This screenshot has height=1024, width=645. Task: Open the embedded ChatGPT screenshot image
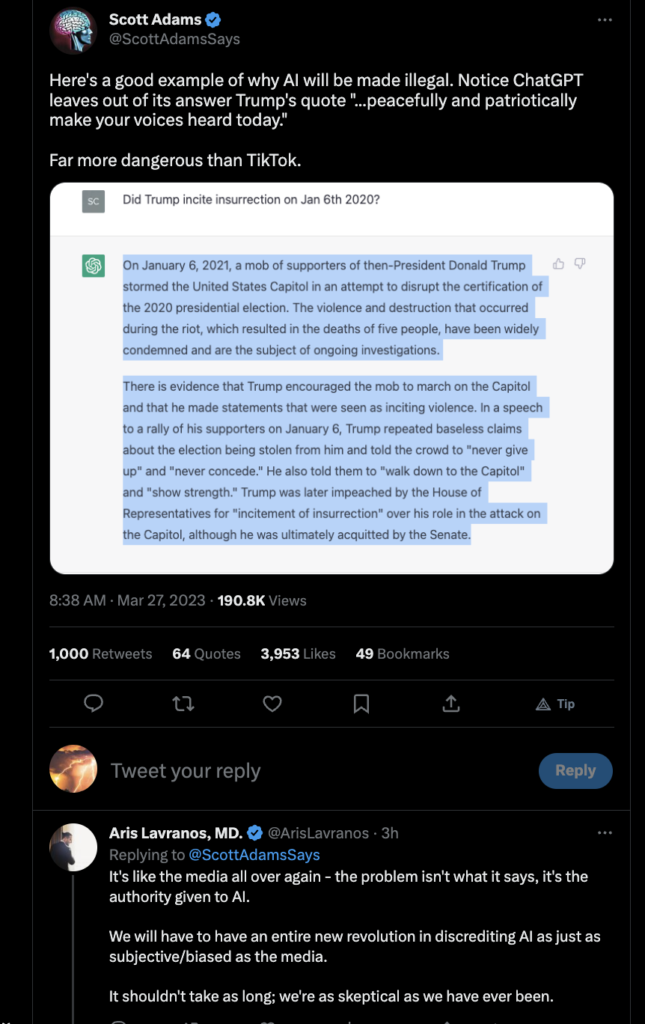tap(332, 378)
